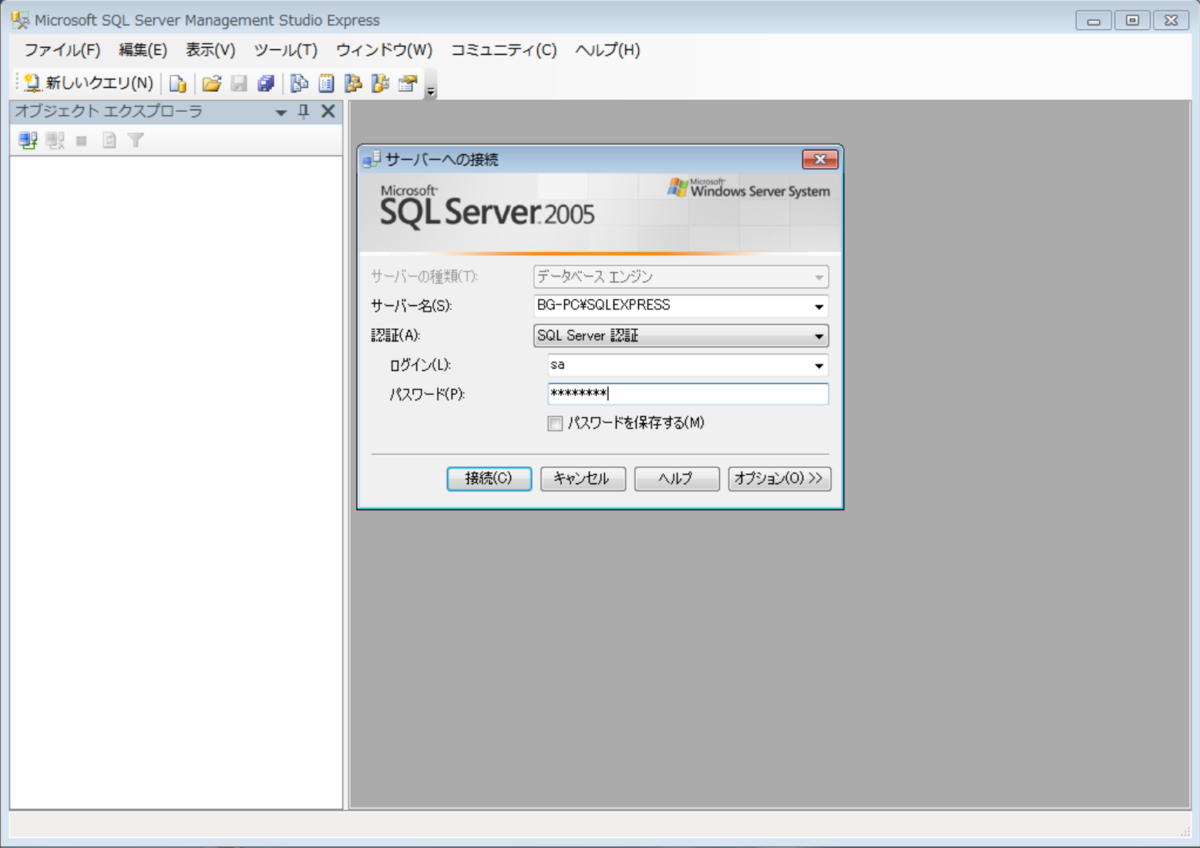Click the save floppy disk icon
This screenshot has height=848, width=1200.
(239, 84)
